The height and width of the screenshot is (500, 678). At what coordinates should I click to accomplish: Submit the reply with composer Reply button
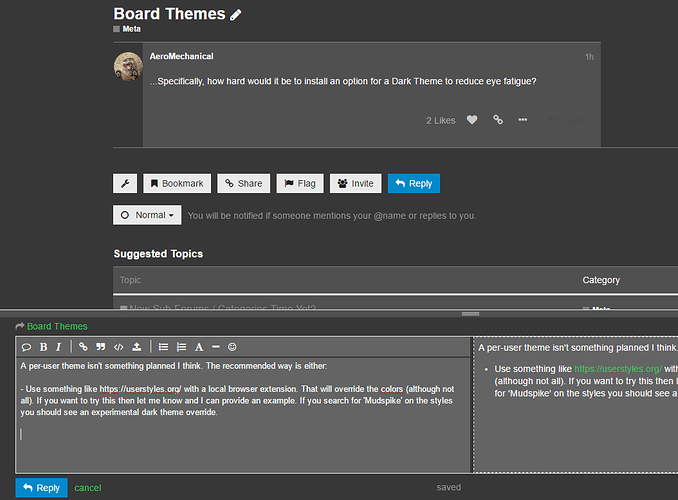click(x=42, y=487)
